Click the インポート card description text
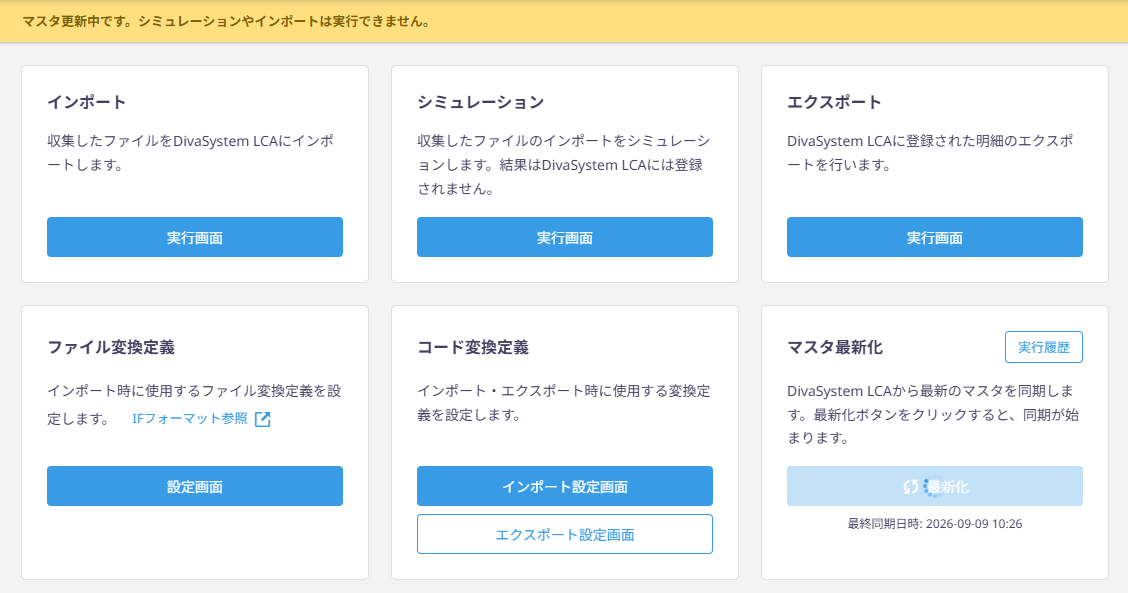The height and width of the screenshot is (593, 1128). (191, 153)
